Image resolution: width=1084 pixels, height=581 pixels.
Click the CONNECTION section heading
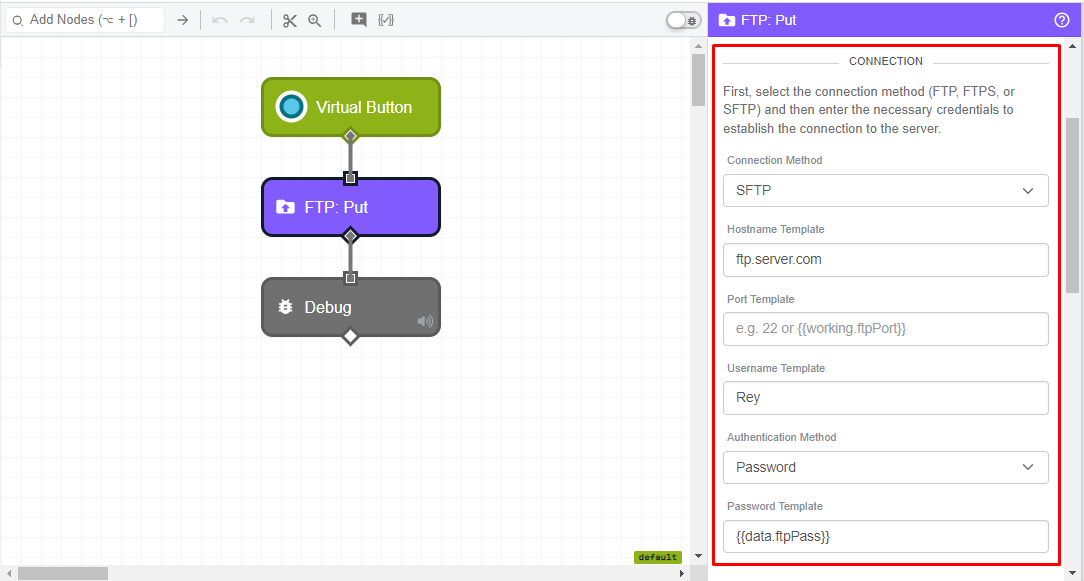886,61
